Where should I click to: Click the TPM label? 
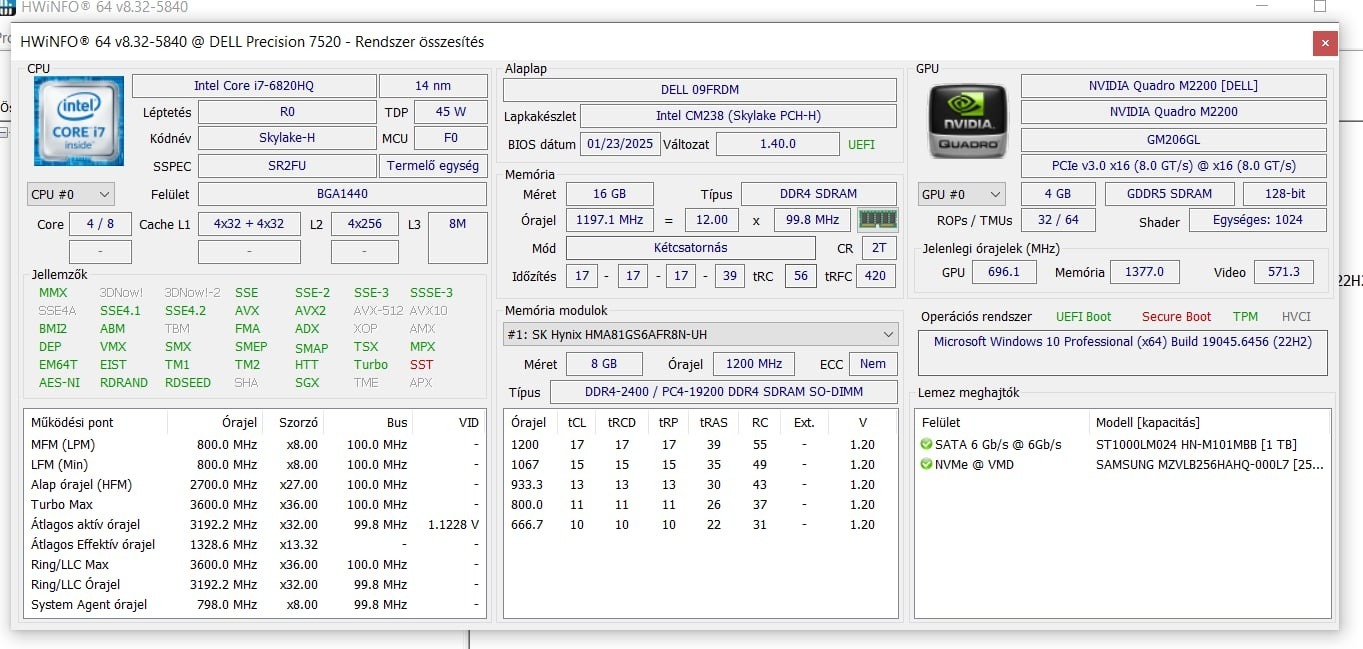pyautogui.click(x=1245, y=317)
